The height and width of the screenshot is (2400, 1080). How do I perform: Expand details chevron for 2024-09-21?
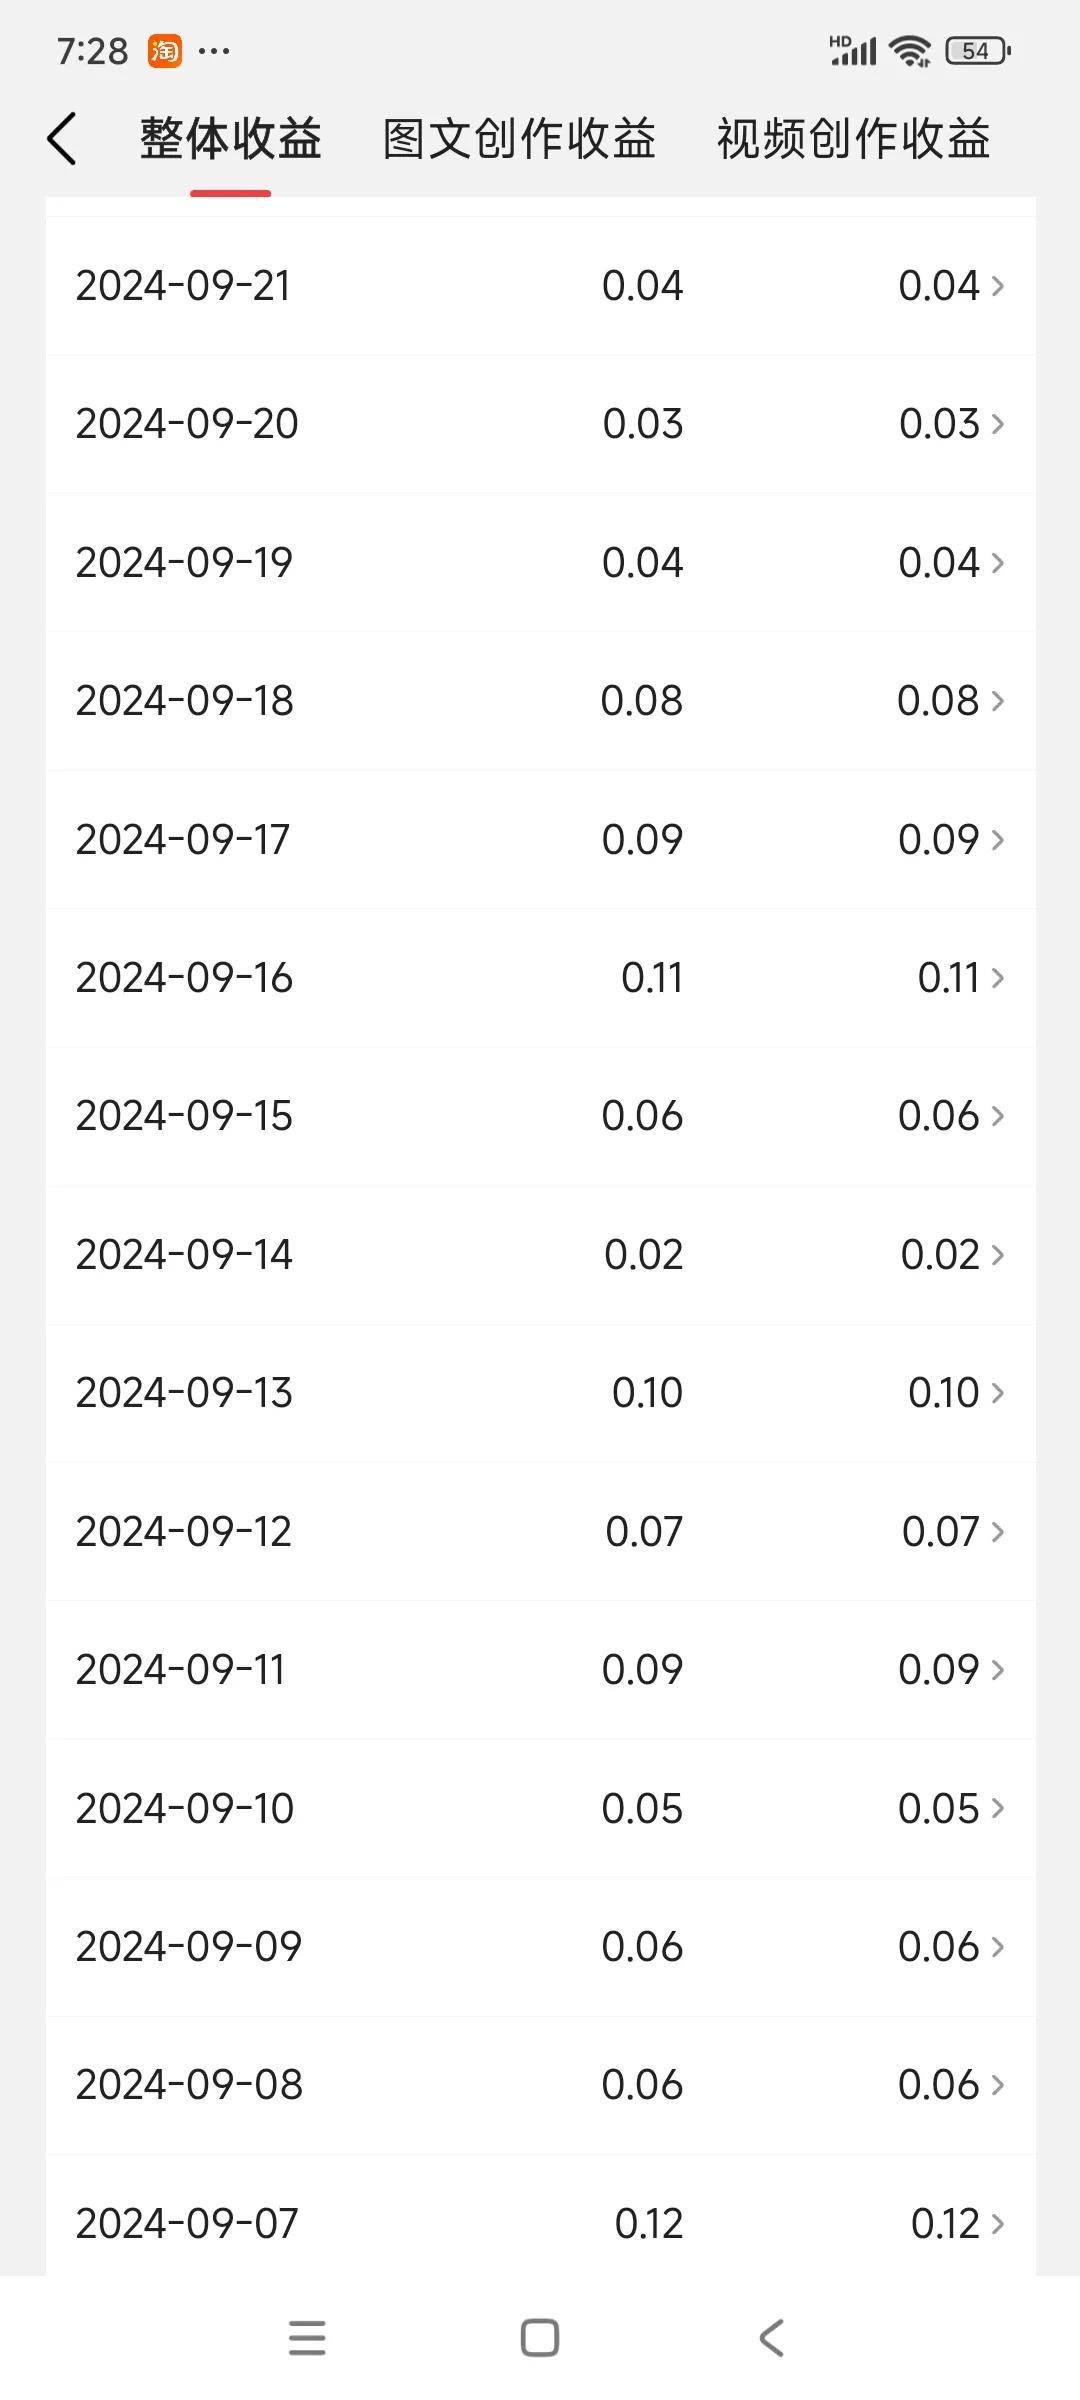pyautogui.click(x=997, y=286)
